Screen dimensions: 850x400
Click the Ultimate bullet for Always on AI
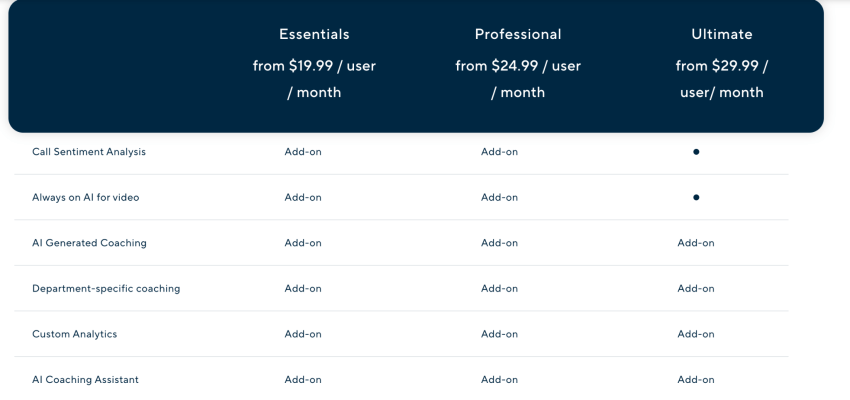click(696, 197)
